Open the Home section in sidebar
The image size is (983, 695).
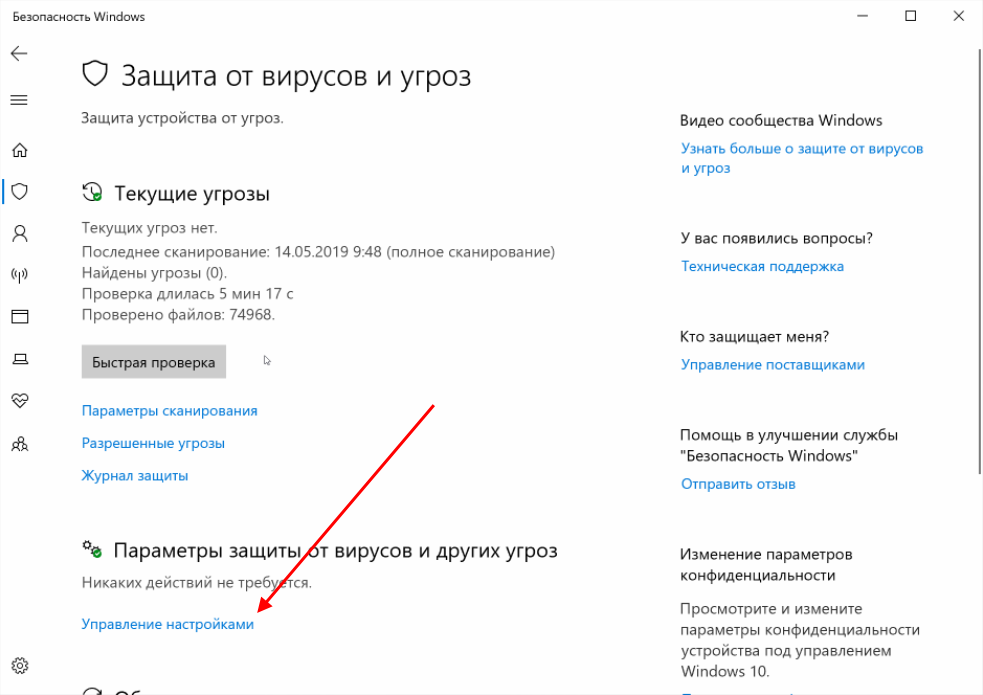click(19, 150)
